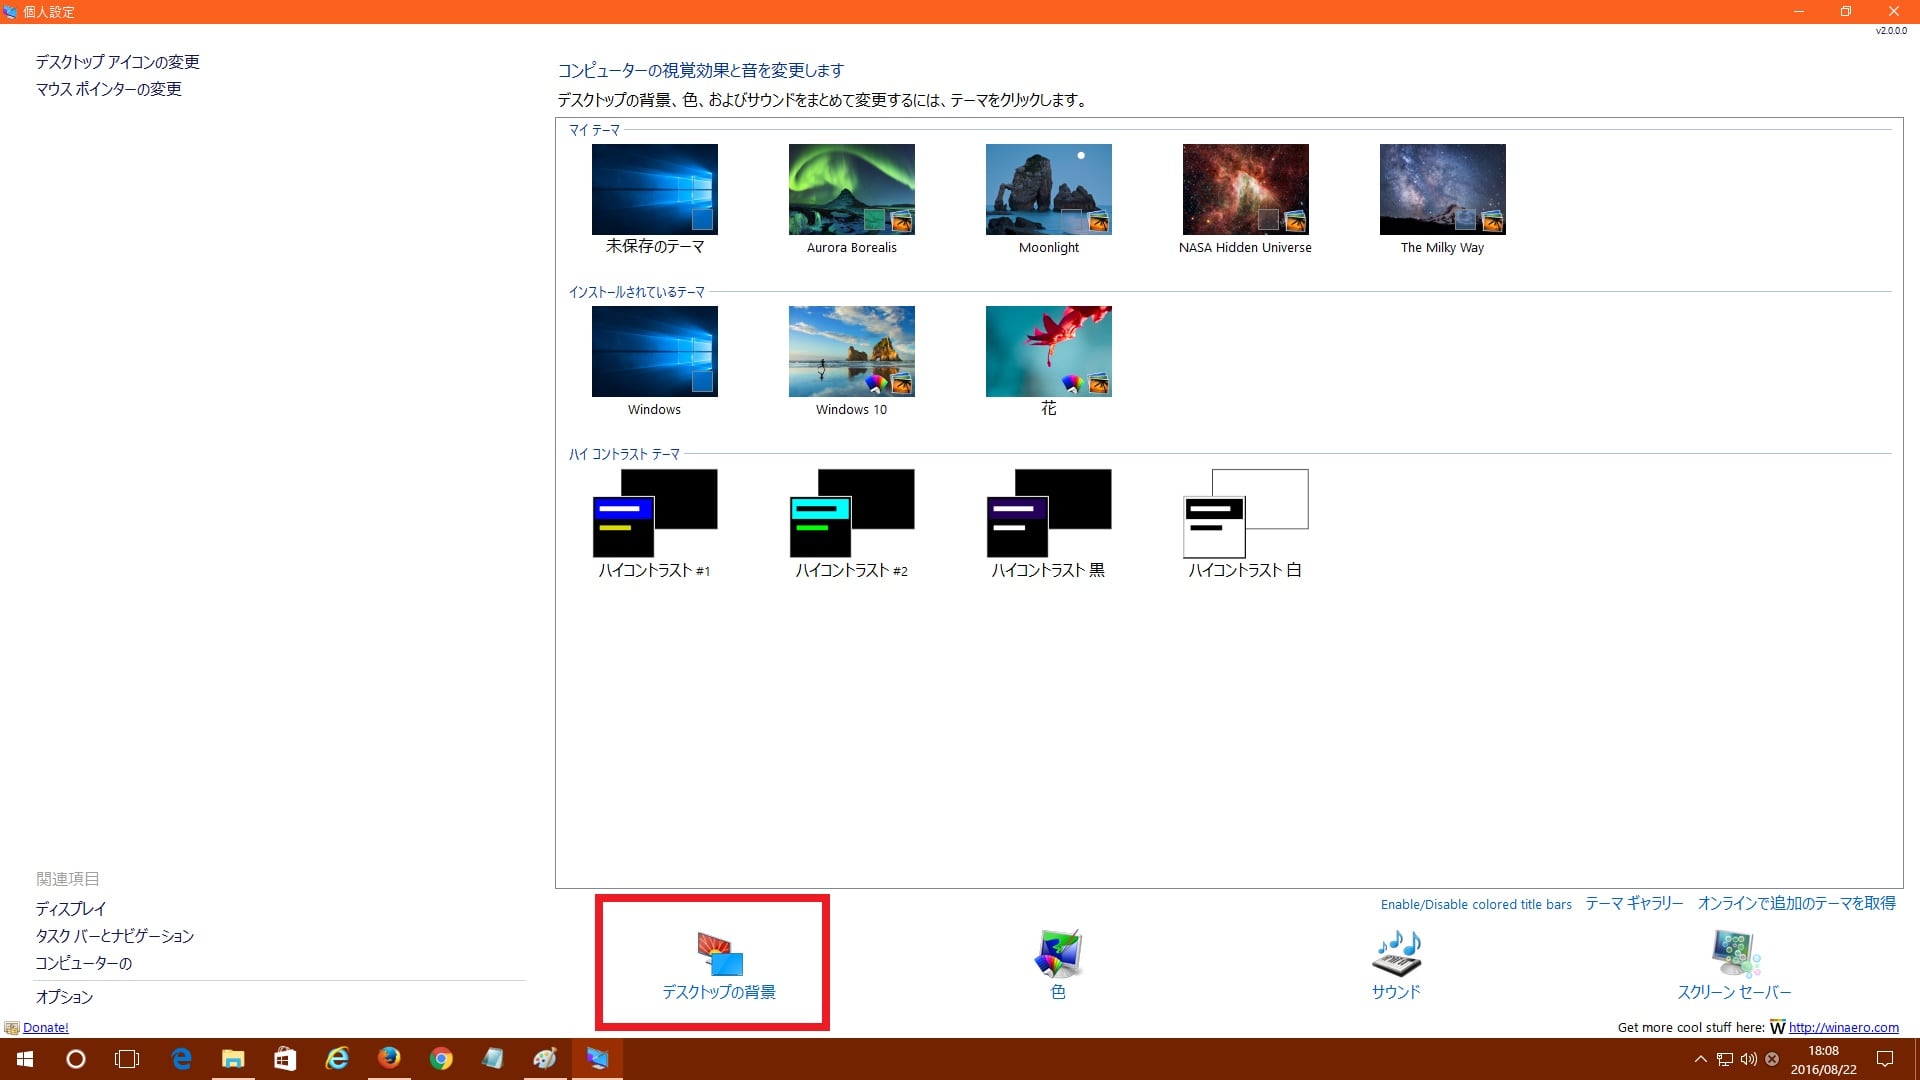Open the Desktop Background (デスクトップの背景) icon
The width and height of the screenshot is (1920, 1080).
click(x=719, y=964)
